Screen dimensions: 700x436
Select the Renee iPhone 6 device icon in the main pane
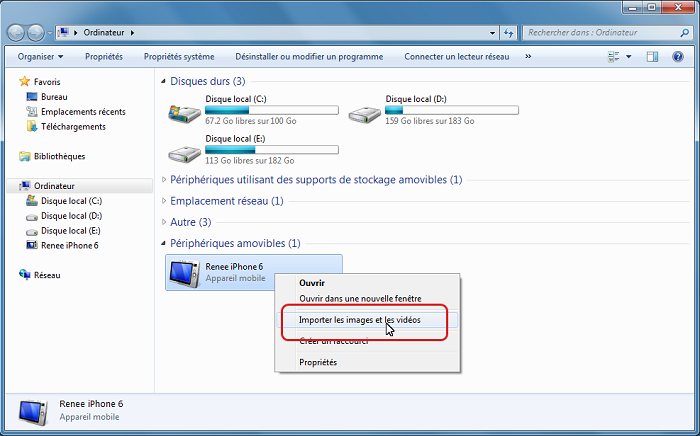pos(184,273)
